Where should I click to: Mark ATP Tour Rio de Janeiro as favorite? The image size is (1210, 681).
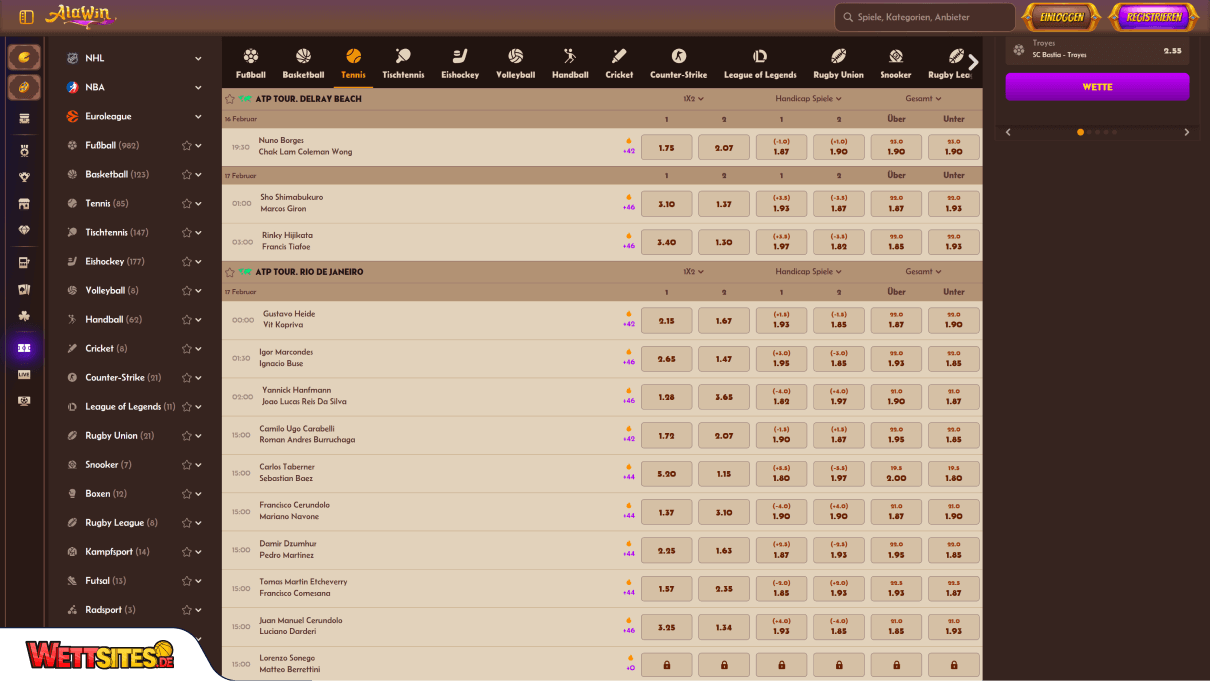coord(230,272)
